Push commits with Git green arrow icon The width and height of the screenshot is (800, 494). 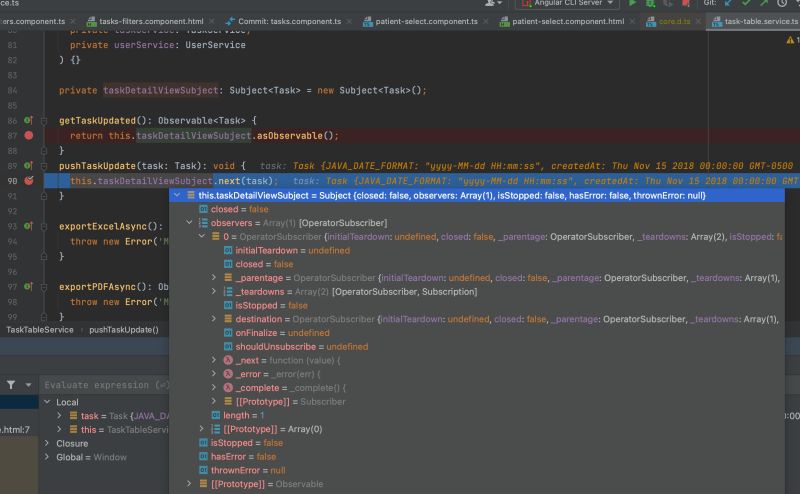point(764,3)
